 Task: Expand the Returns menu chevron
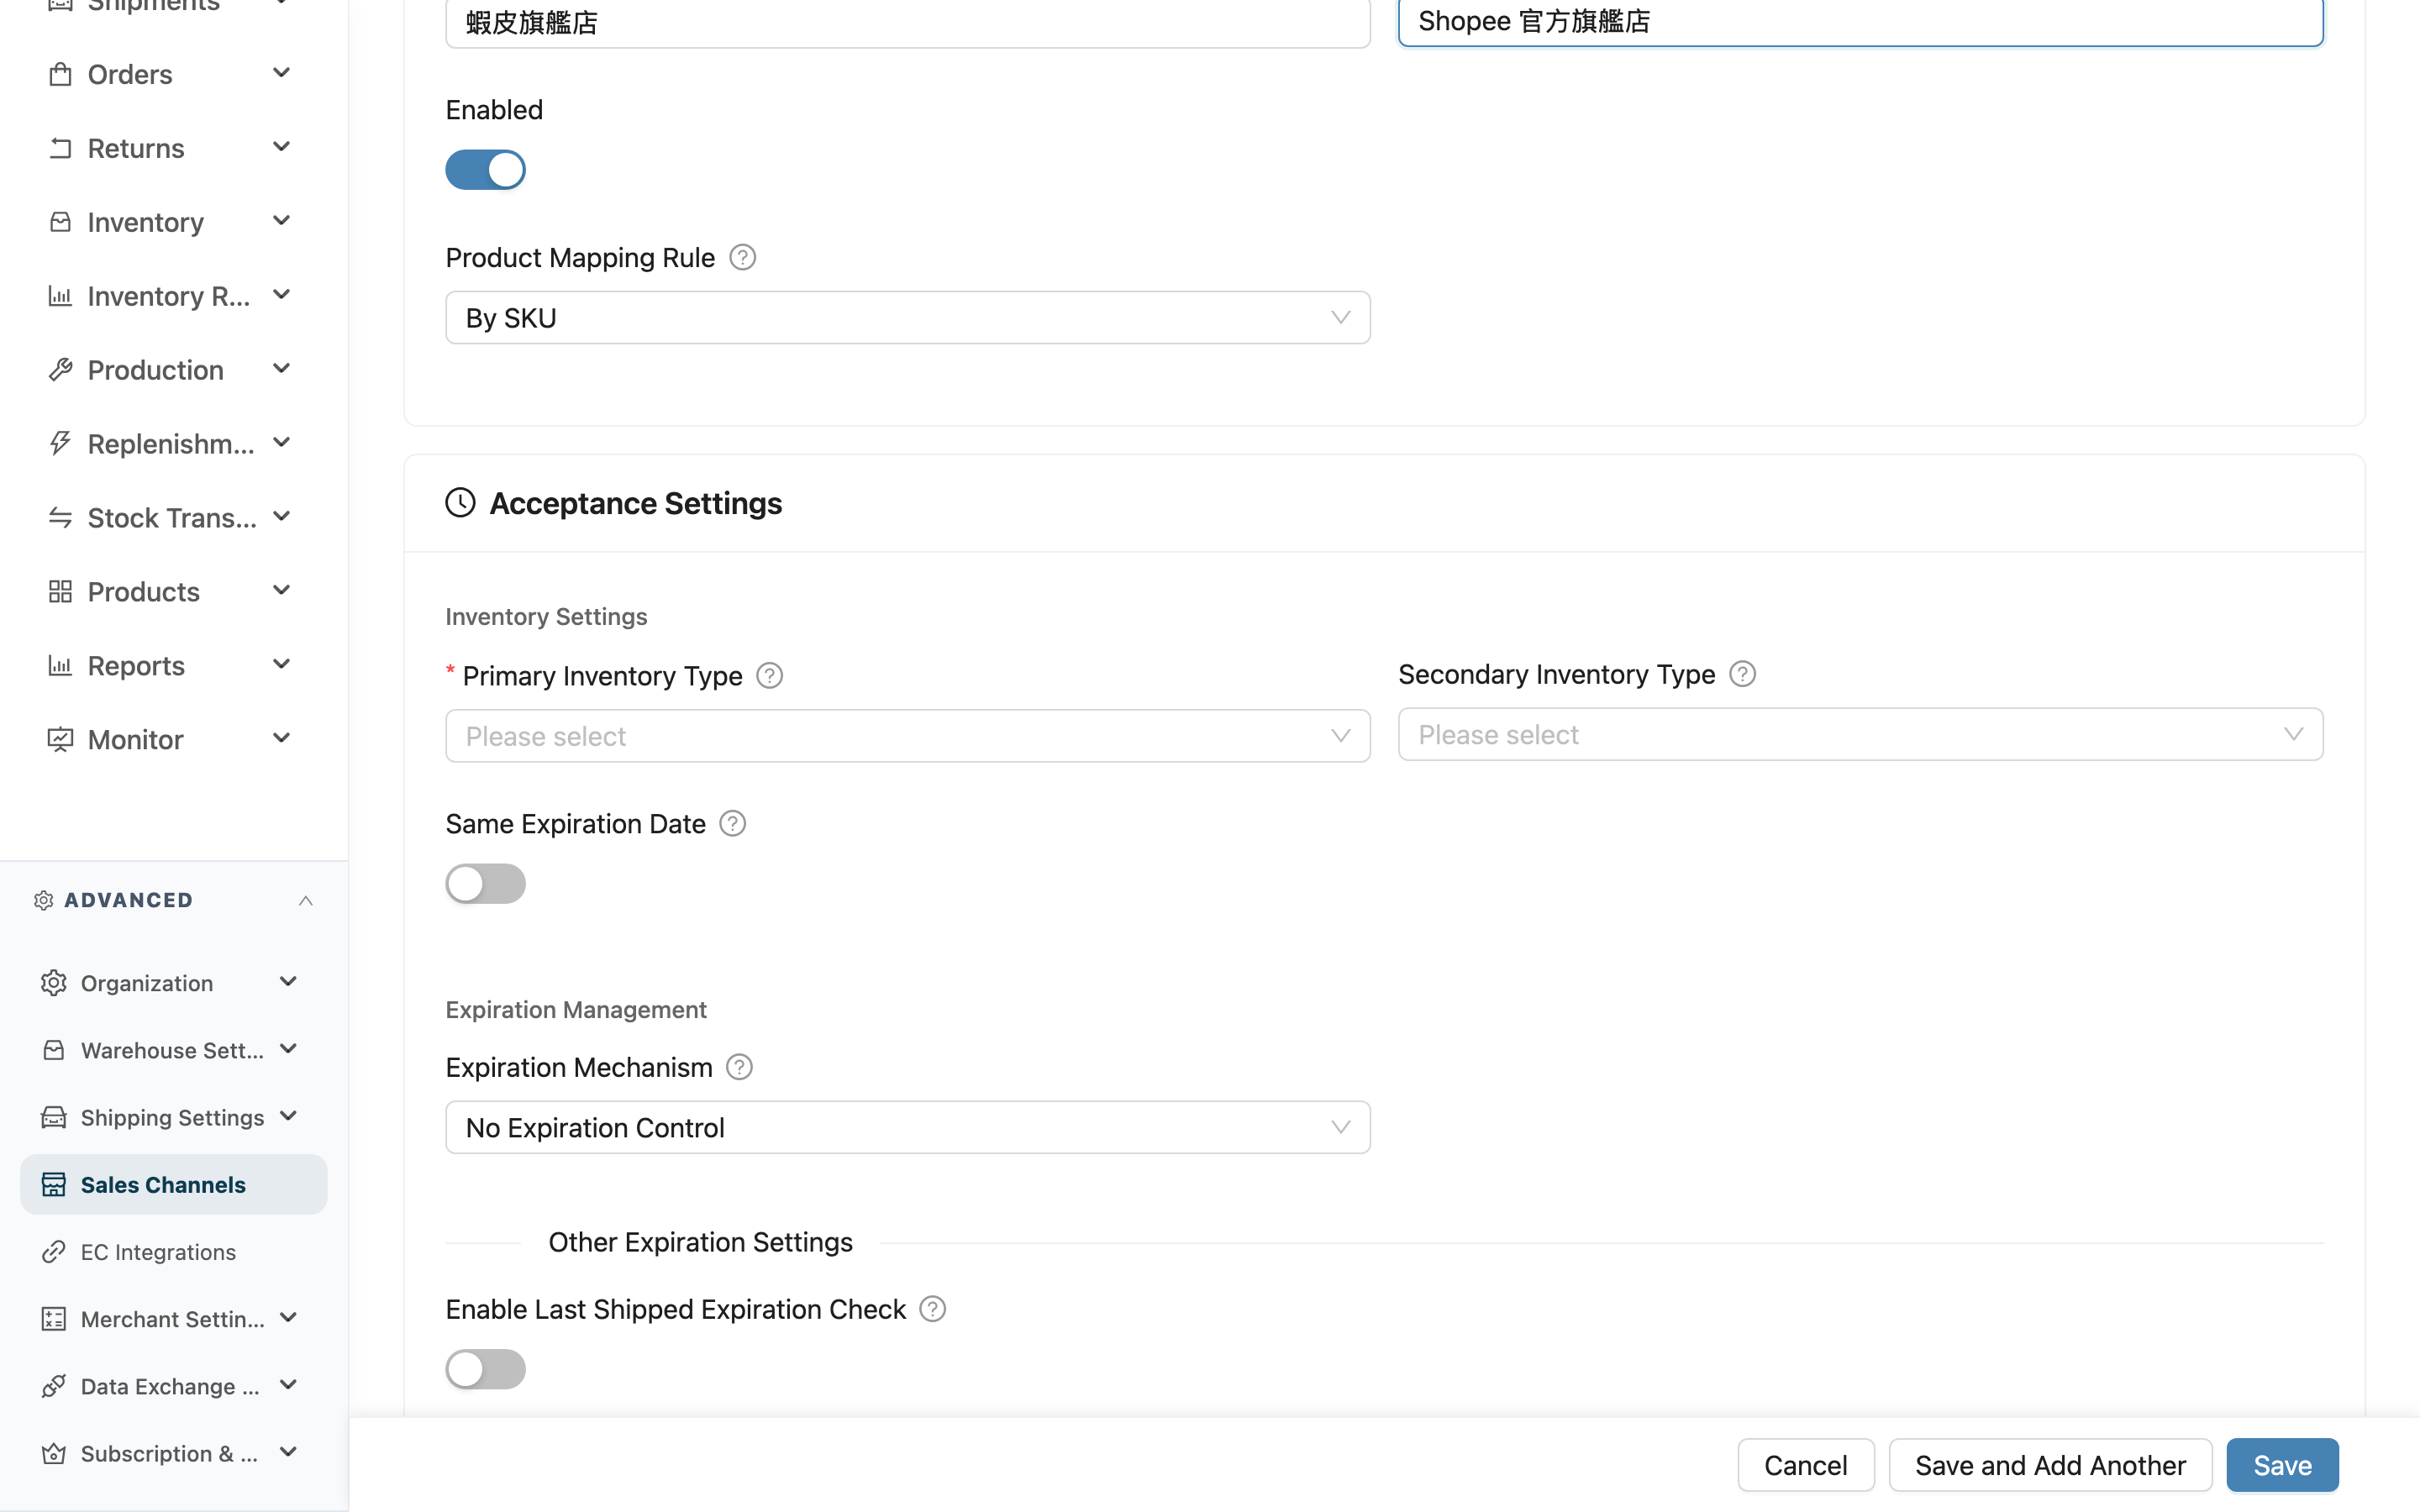(282, 147)
